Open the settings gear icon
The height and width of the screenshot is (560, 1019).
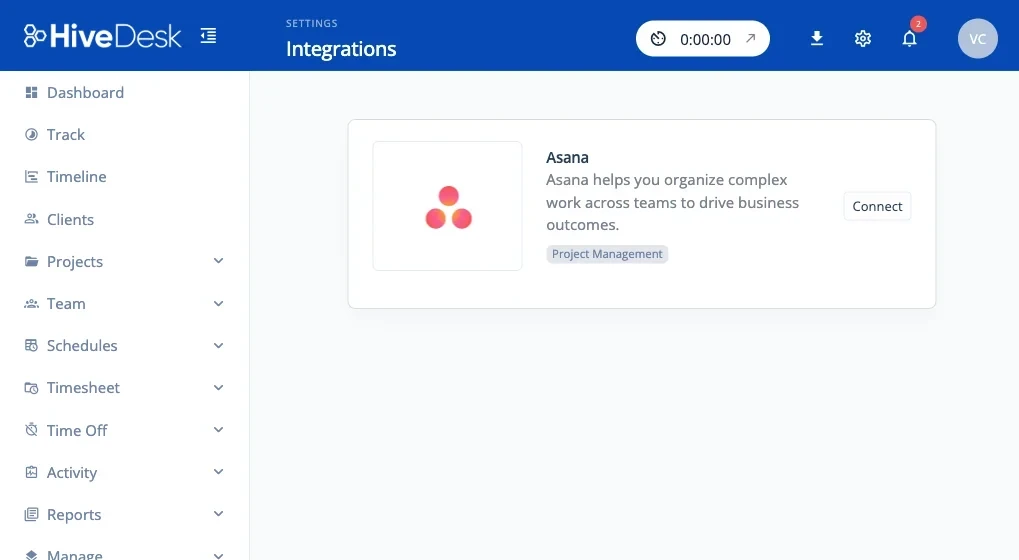coord(863,39)
